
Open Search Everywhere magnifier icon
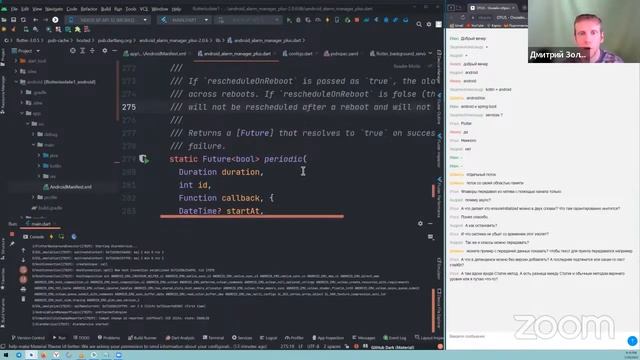[x=419, y=24]
